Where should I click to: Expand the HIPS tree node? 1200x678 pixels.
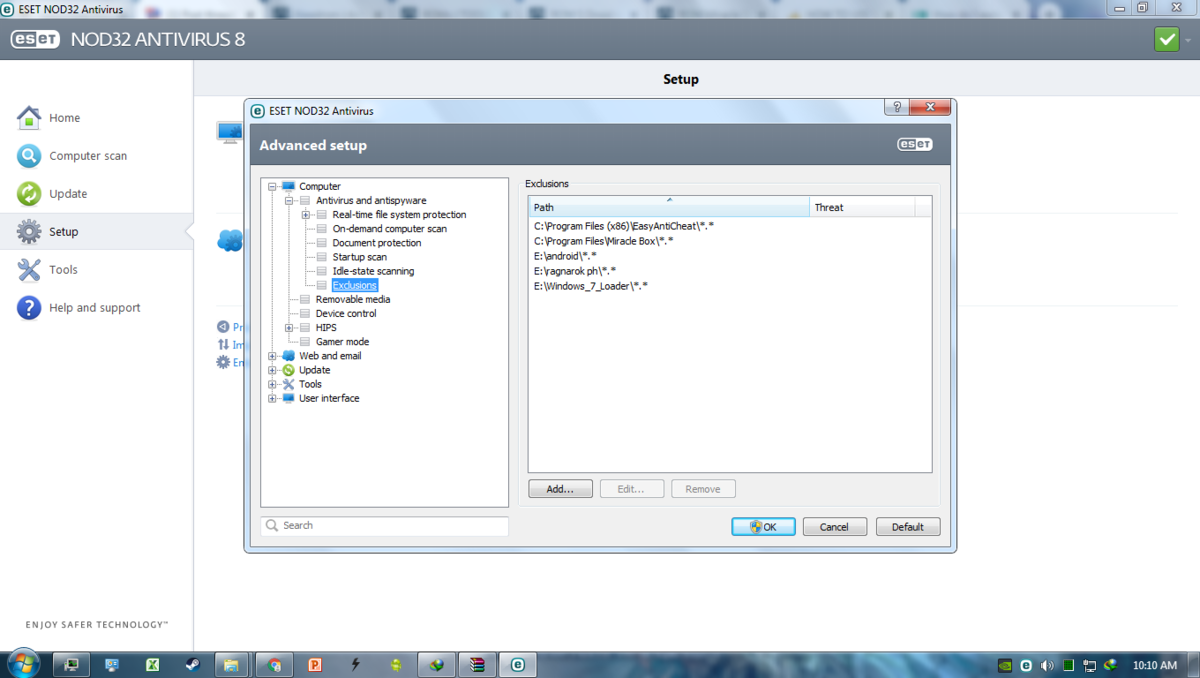coord(289,328)
